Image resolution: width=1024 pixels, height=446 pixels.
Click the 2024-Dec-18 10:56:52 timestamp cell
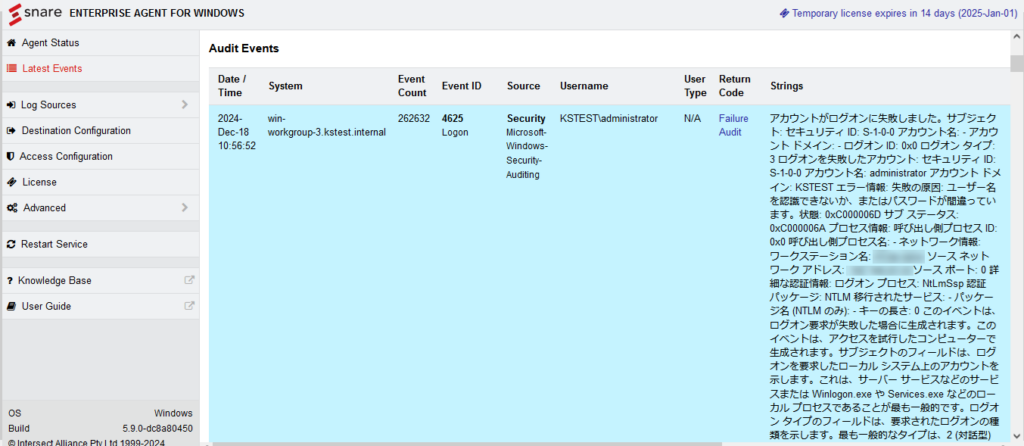click(x=237, y=132)
